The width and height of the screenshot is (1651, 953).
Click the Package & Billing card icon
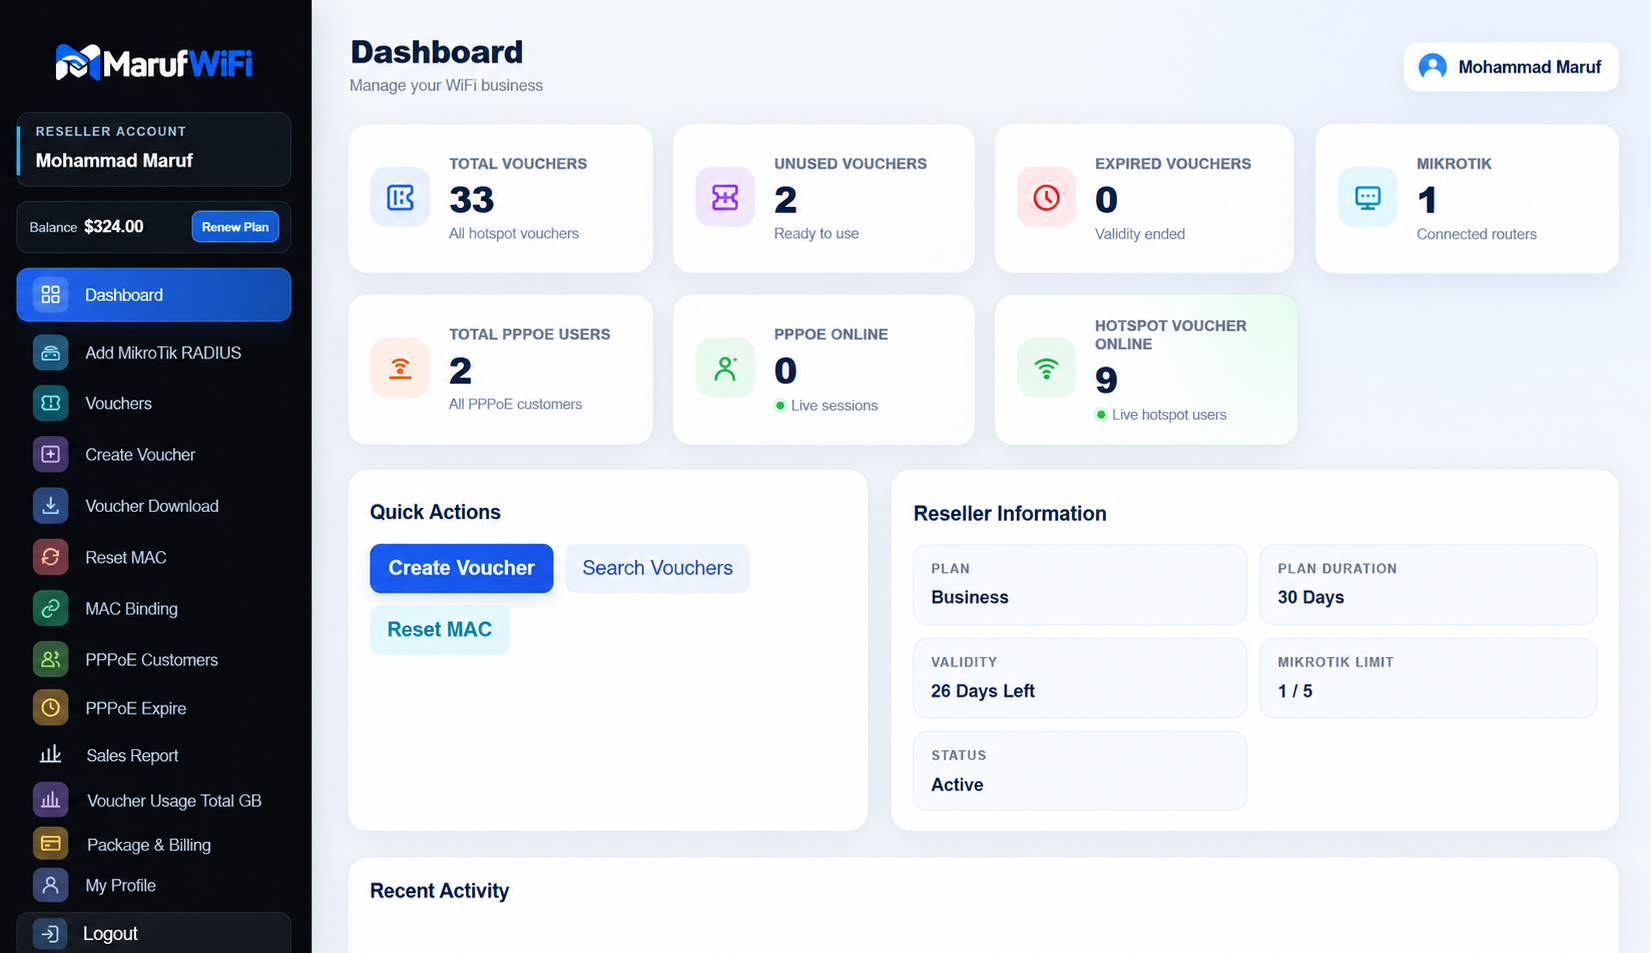(x=50, y=844)
